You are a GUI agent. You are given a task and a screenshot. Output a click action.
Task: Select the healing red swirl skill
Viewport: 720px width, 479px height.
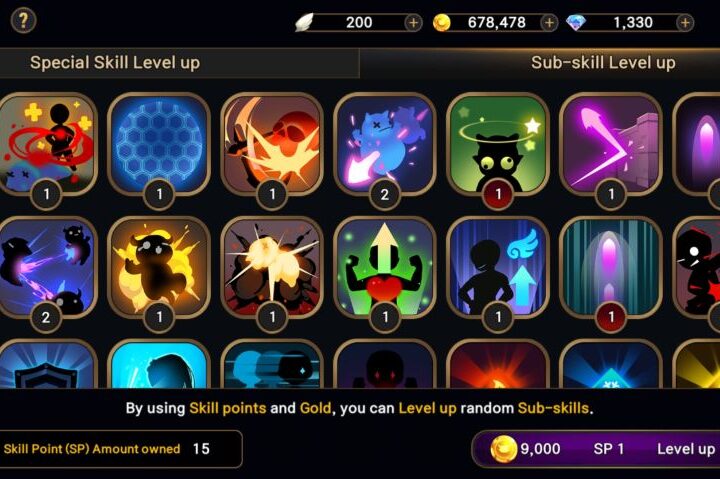pos(46,145)
